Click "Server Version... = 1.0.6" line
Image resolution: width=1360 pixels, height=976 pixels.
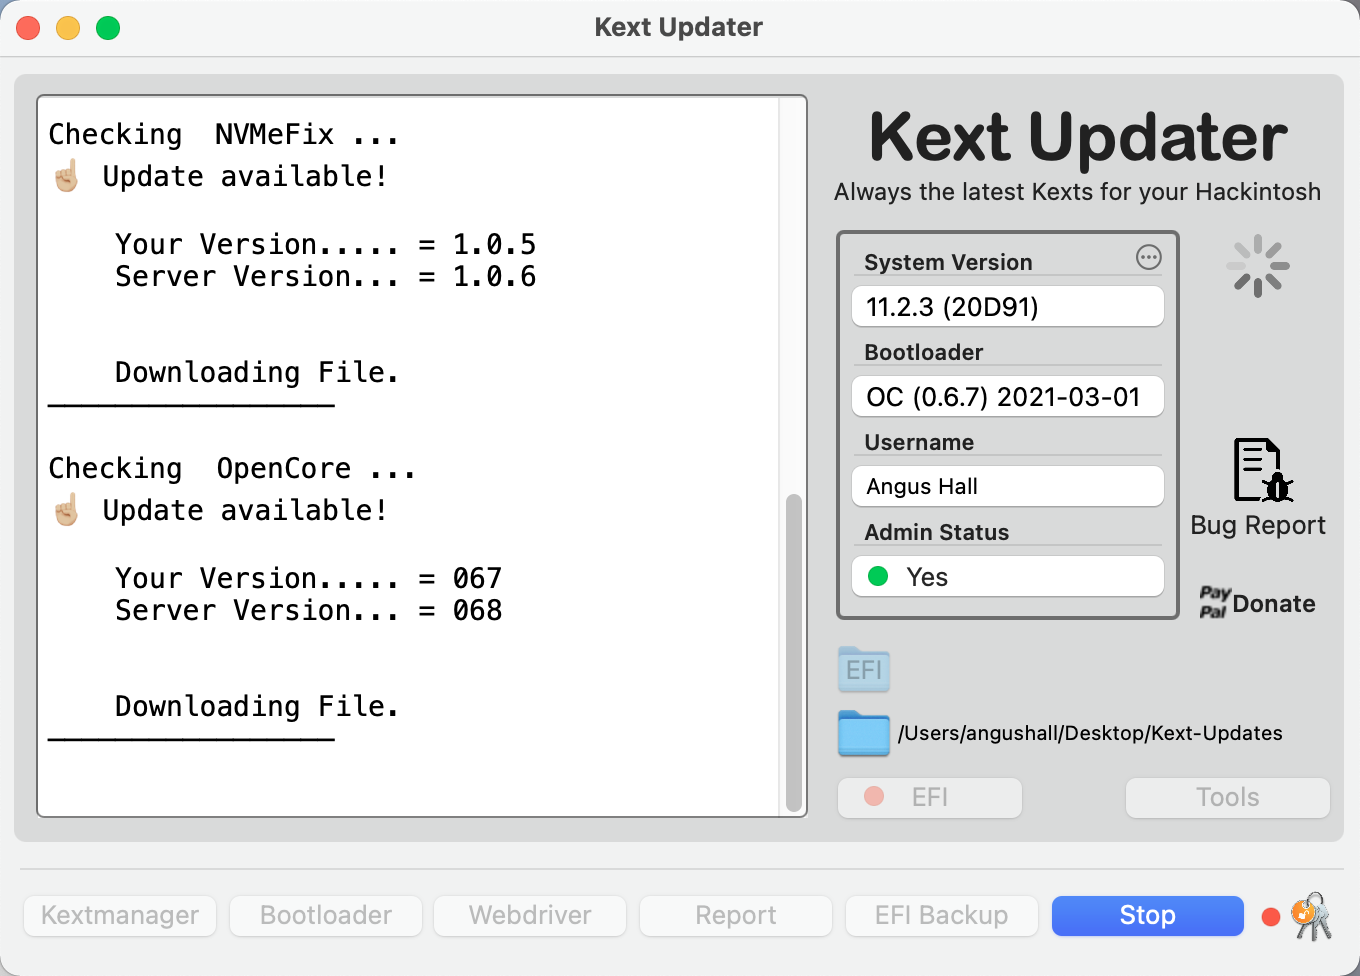click(326, 276)
